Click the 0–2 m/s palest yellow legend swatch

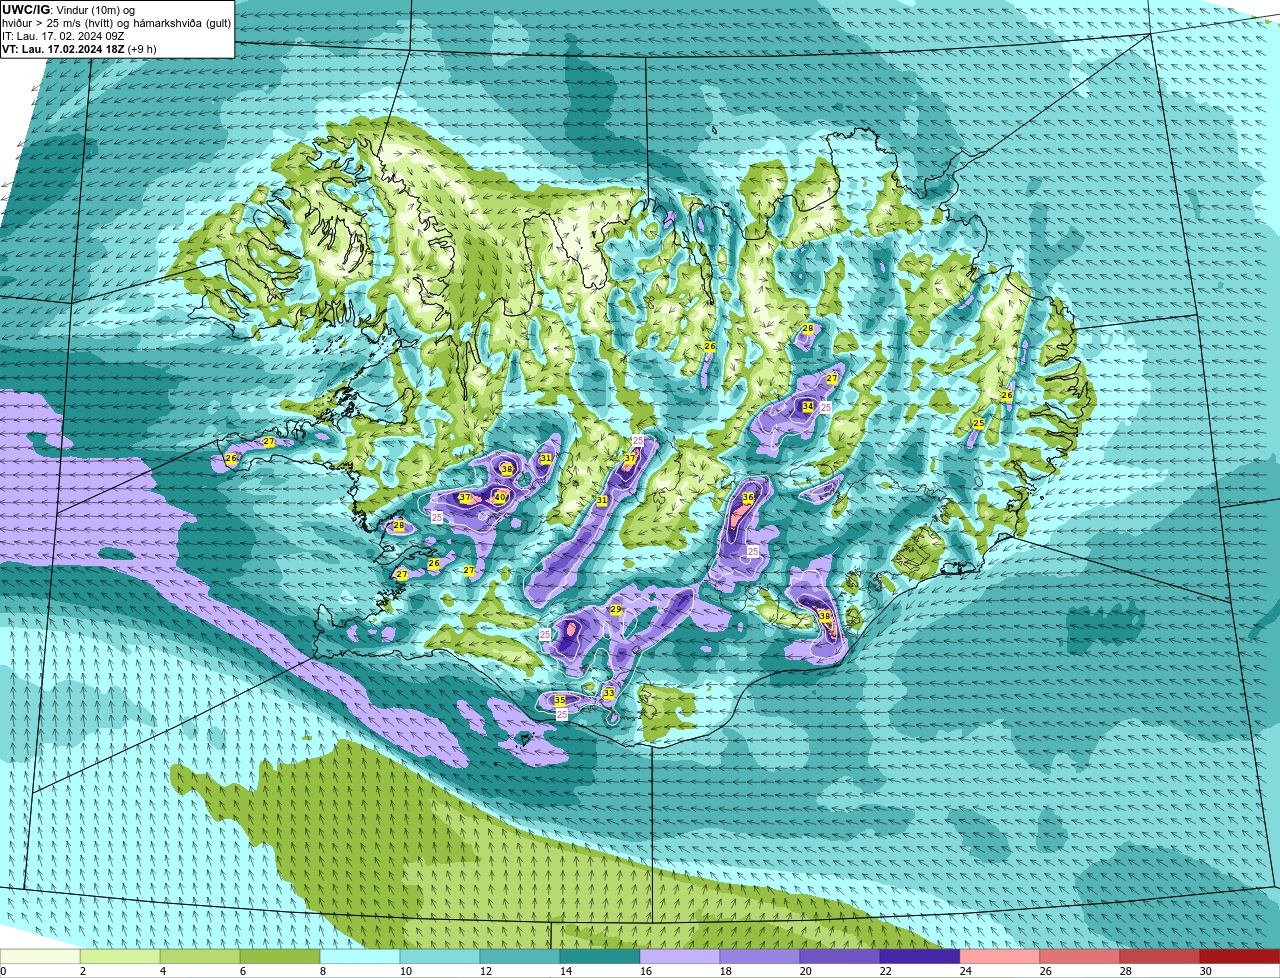tap(40, 957)
